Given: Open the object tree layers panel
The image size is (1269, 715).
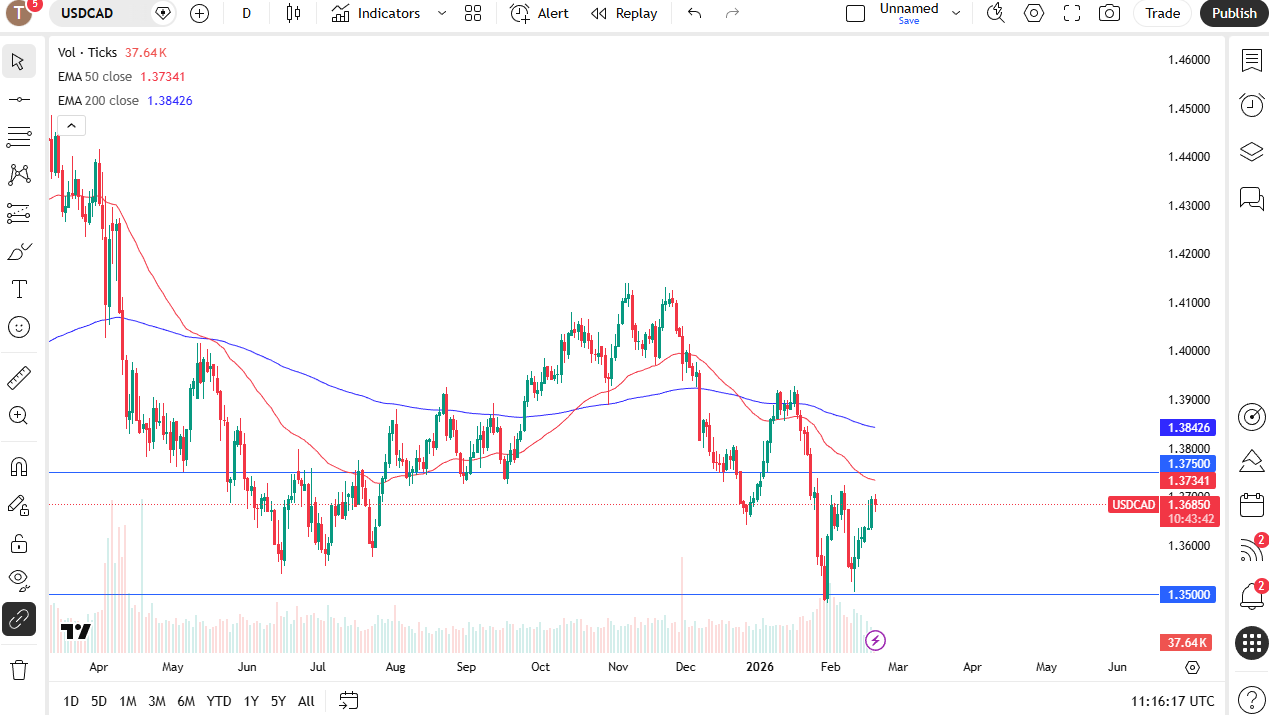Looking at the screenshot, I should (x=1251, y=152).
